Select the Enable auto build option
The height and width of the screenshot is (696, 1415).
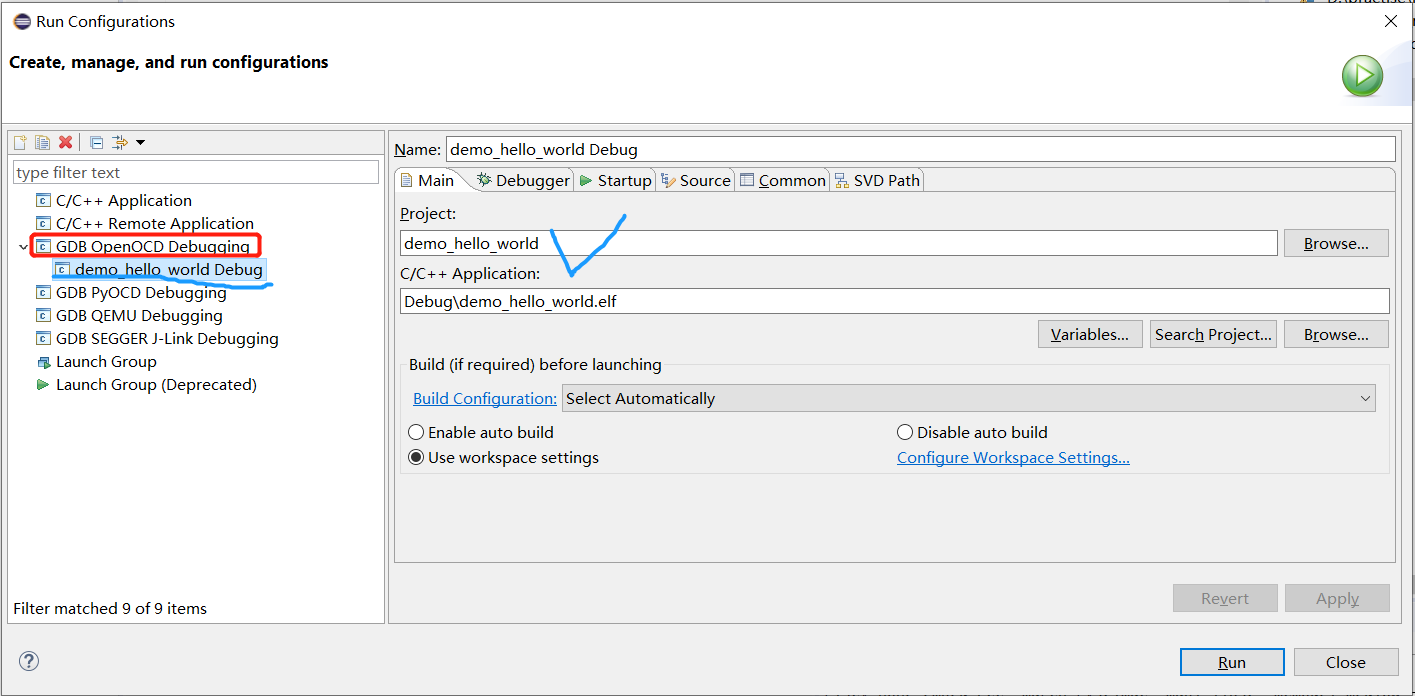(416, 433)
